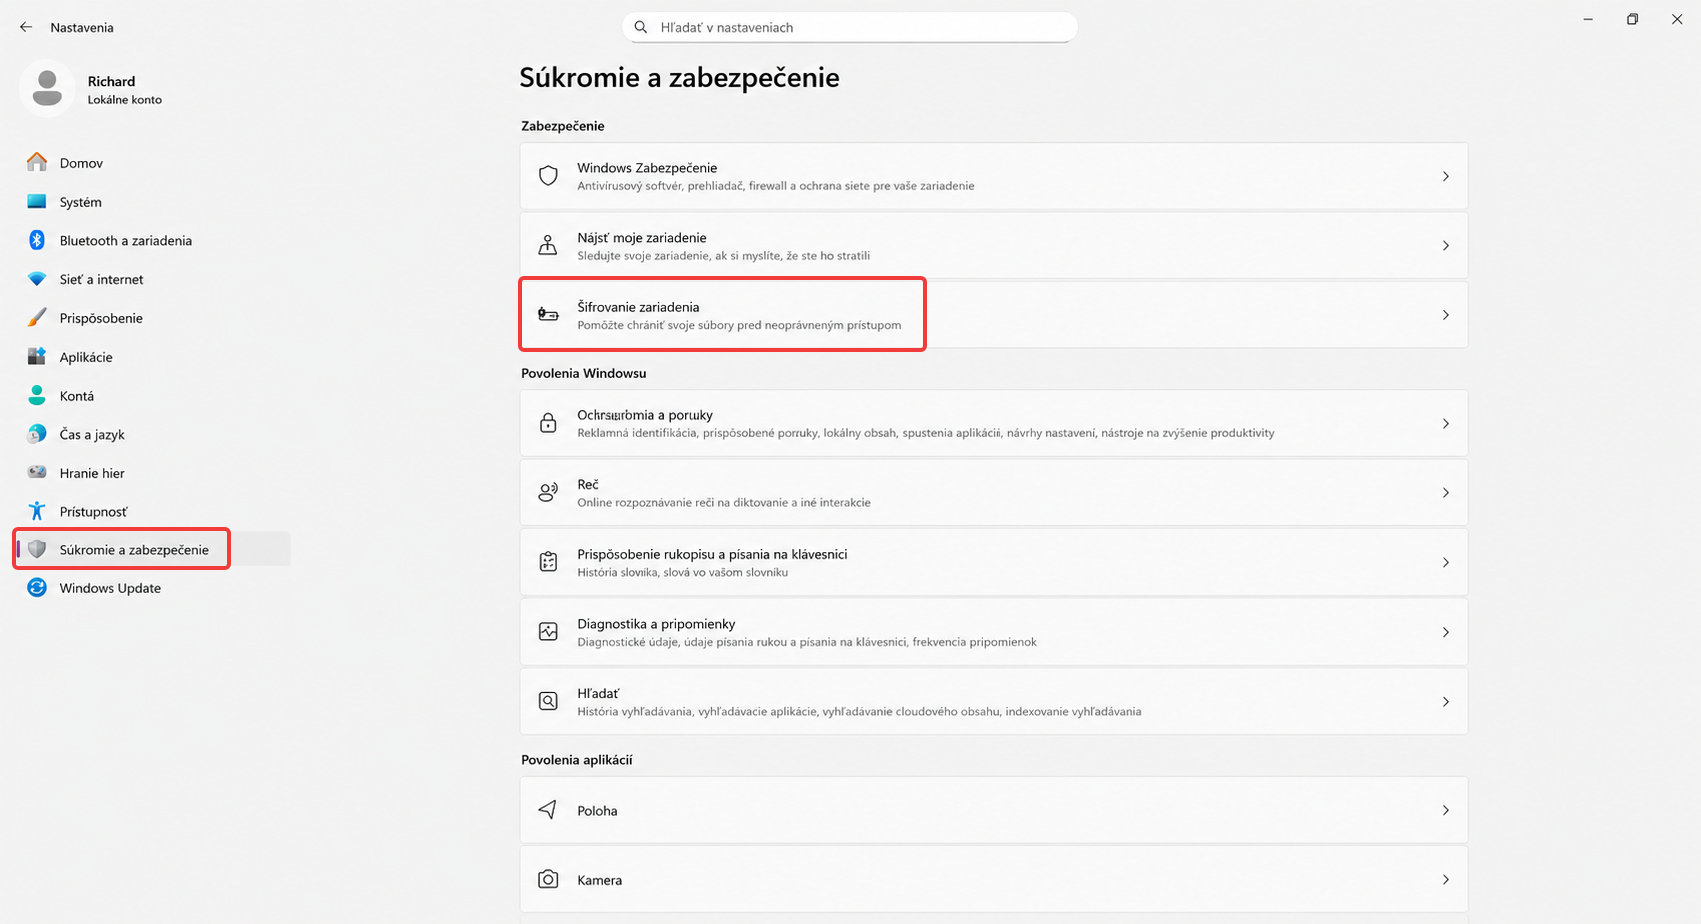Image resolution: width=1701 pixels, height=924 pixels.
Task: Open the Reč settings row
Action: [x=994, y=492]
